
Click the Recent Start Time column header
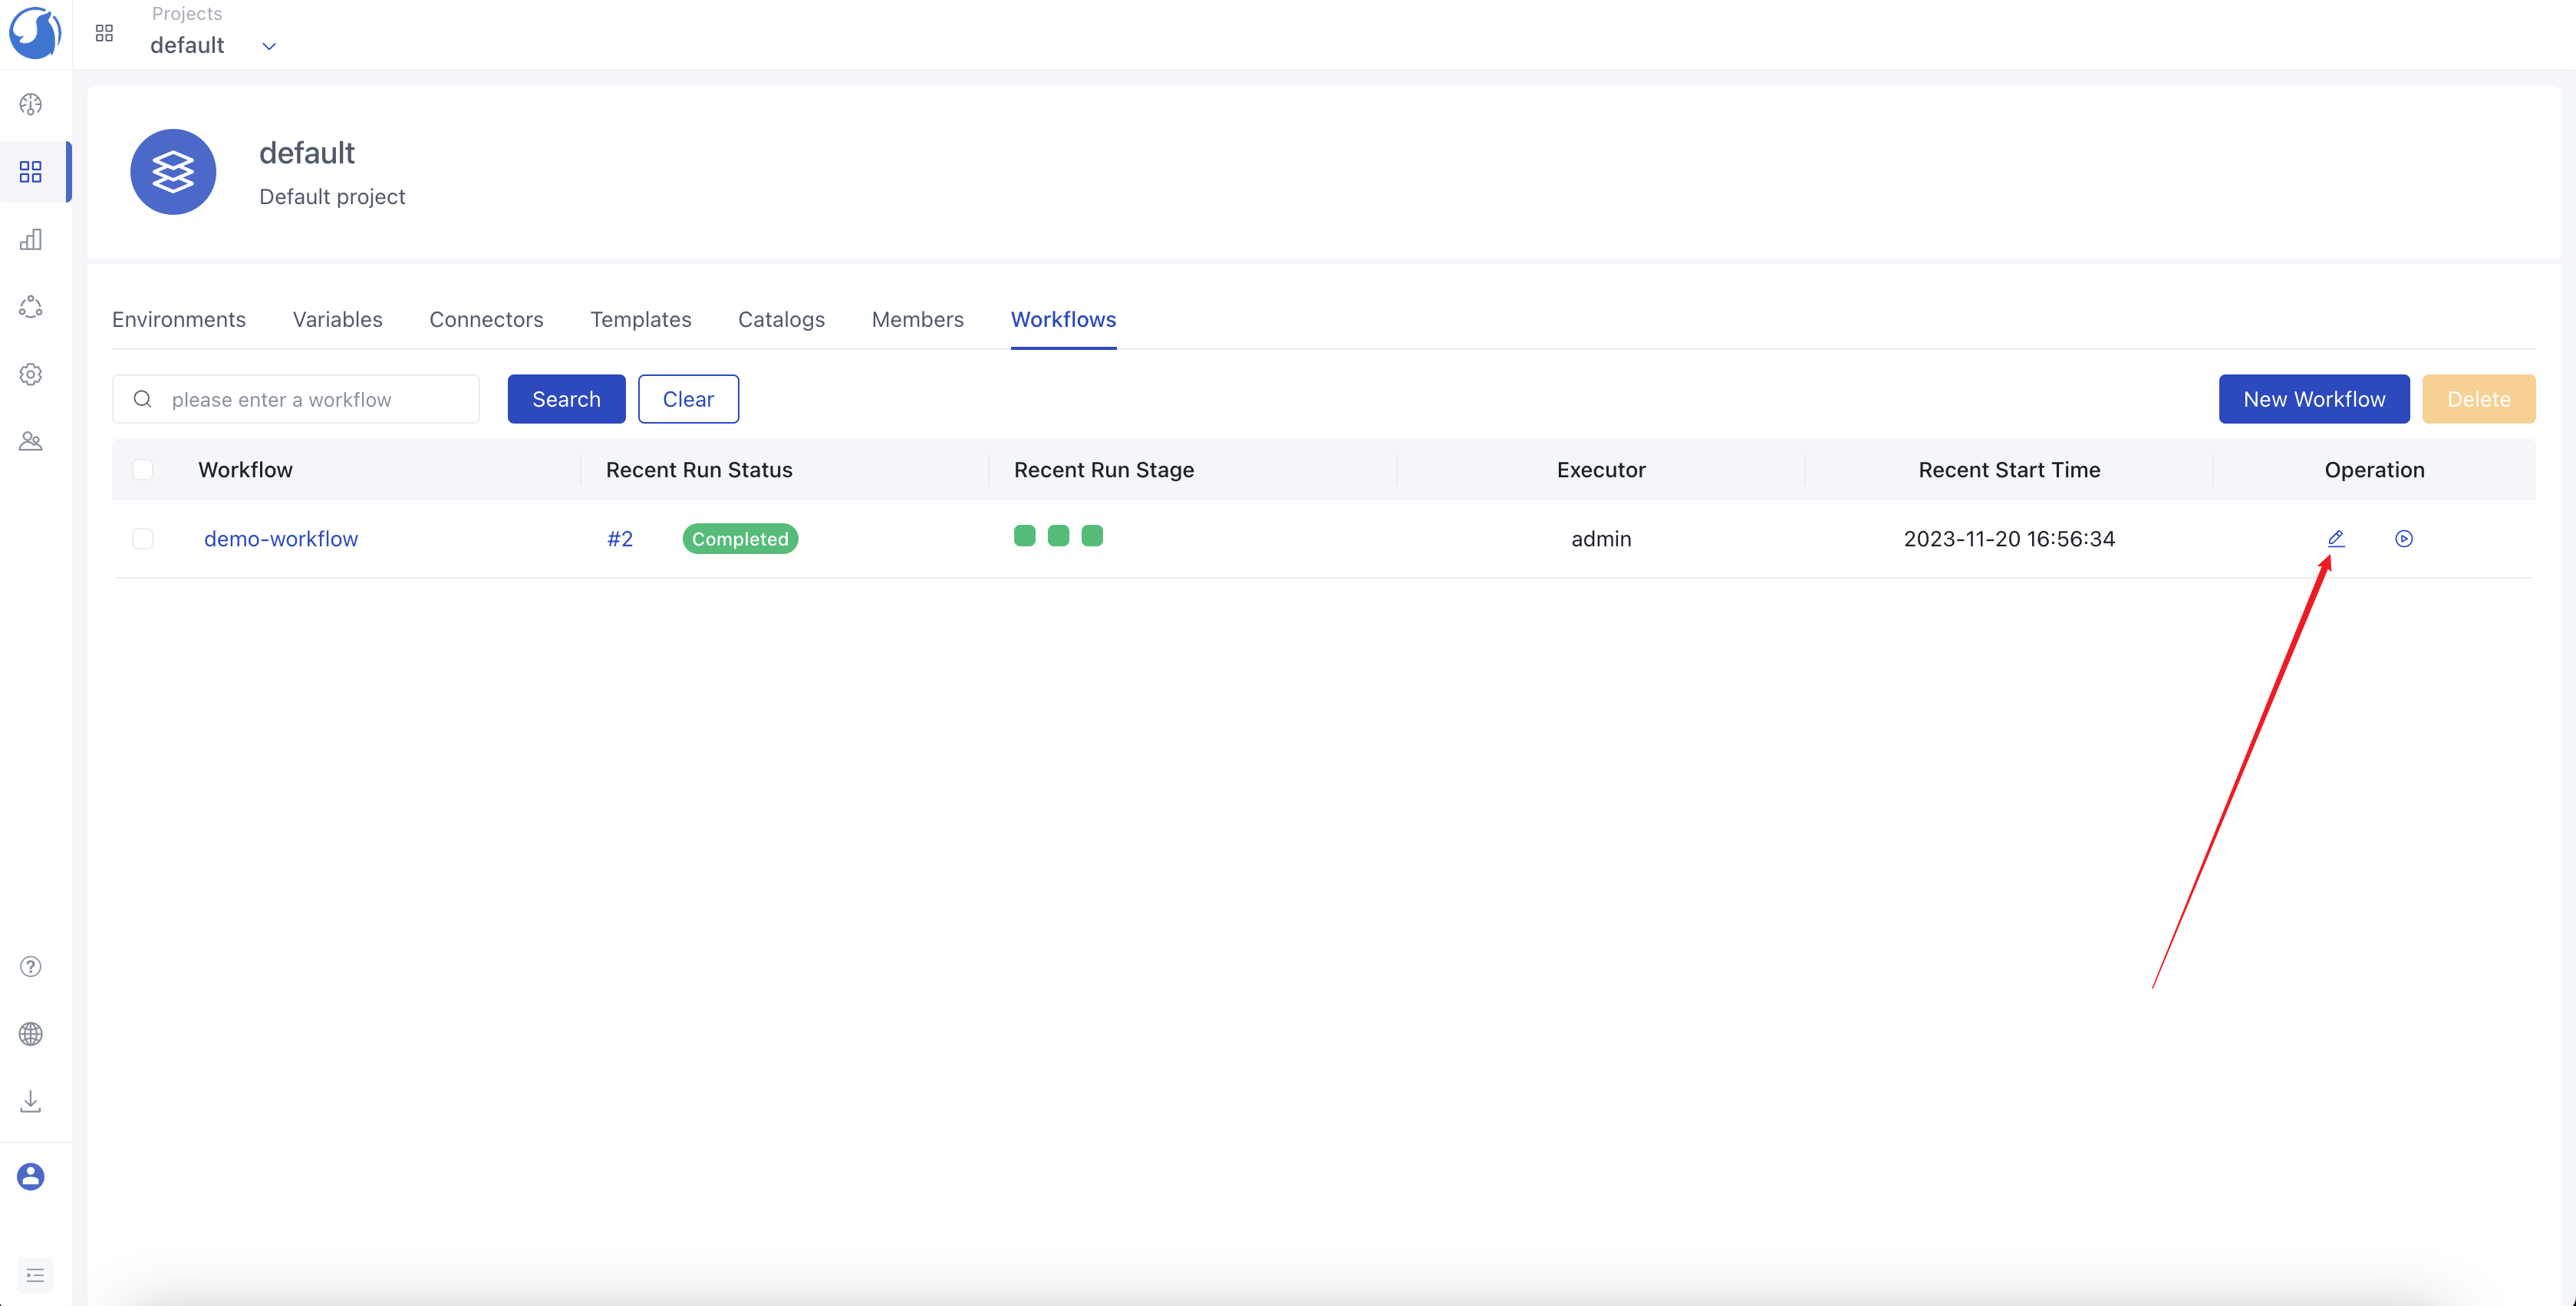tap(2009, 470)
